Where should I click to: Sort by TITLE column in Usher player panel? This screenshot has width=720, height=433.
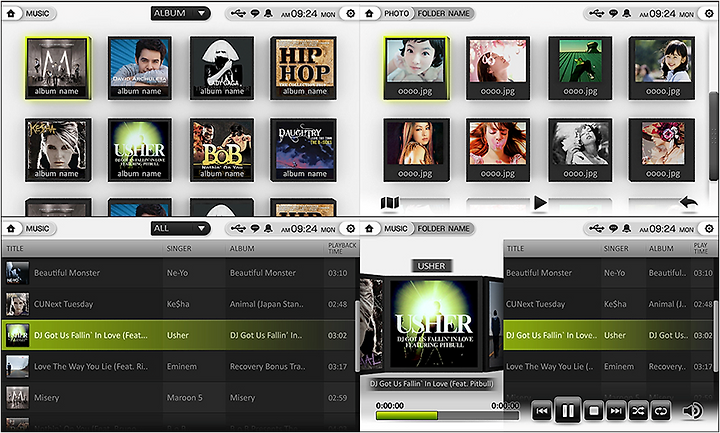515,248
